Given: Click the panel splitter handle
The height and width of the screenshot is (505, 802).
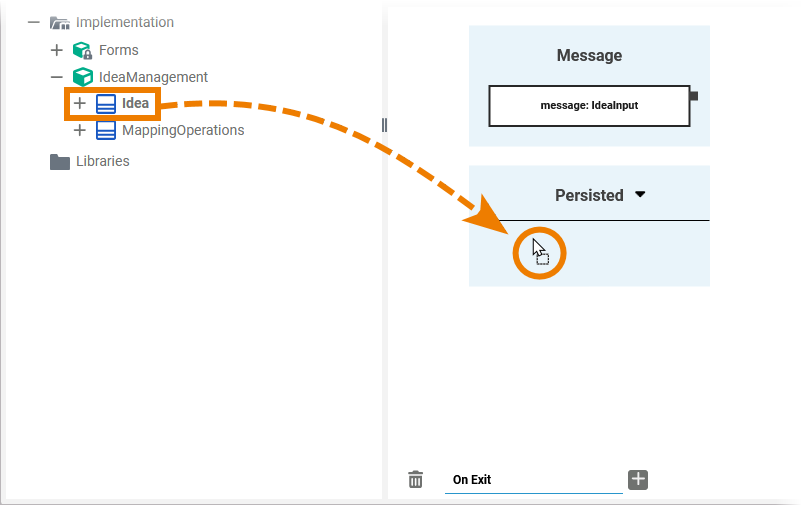Looking at the screenshot, I should tap(384, 125).
